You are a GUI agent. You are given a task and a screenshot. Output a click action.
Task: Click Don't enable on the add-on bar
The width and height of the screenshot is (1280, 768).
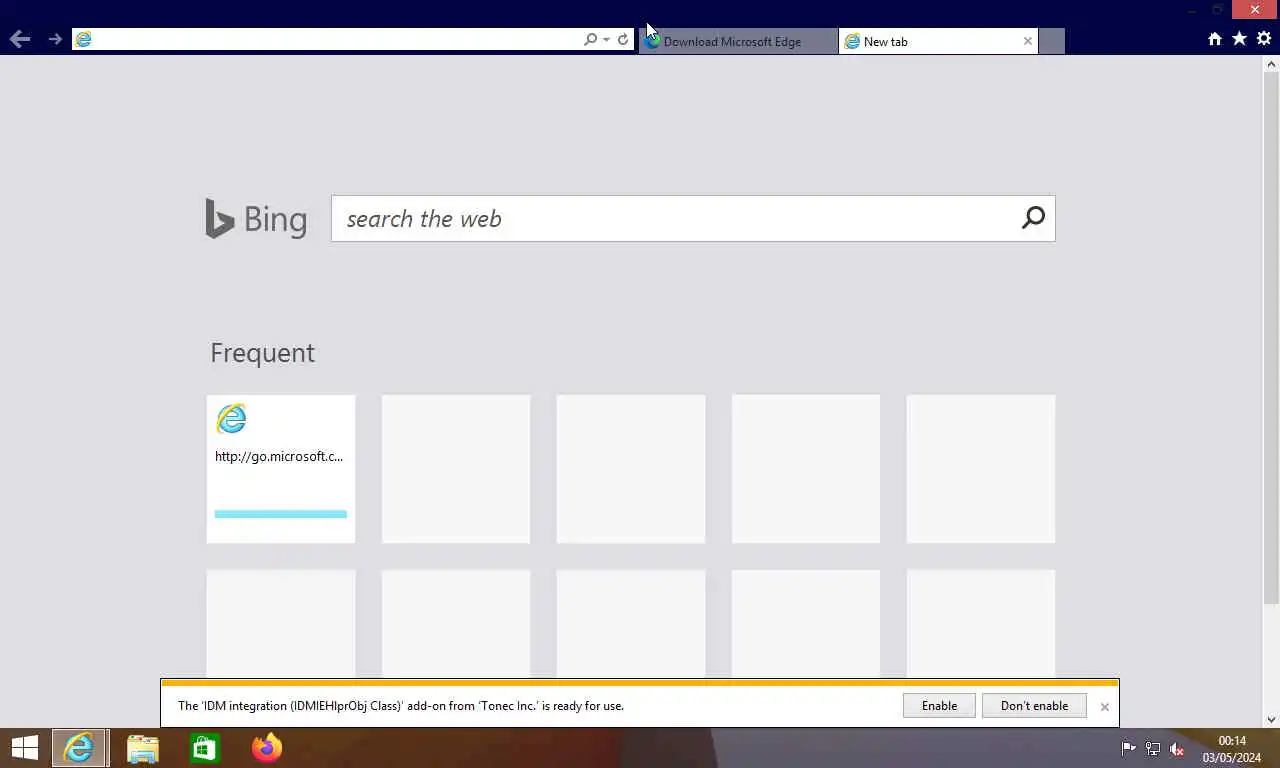(x=1034, y=706)
